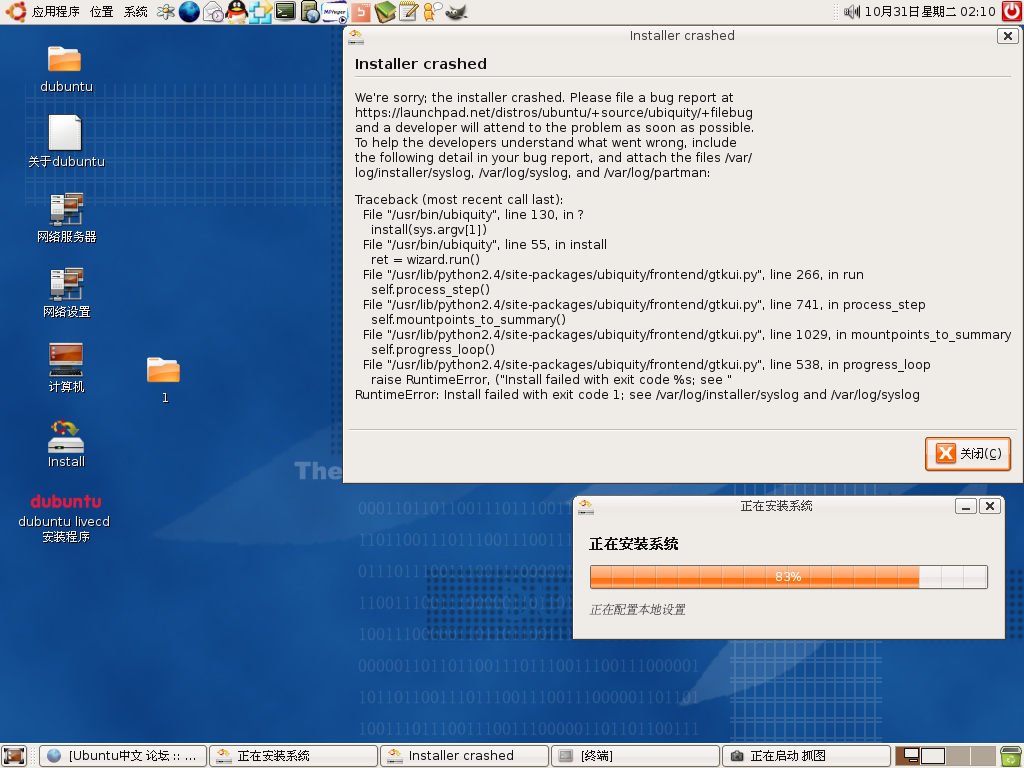Switch to first workspace in pager
The height and width of the screenshot is (768, 1024).
coord(908,756)
